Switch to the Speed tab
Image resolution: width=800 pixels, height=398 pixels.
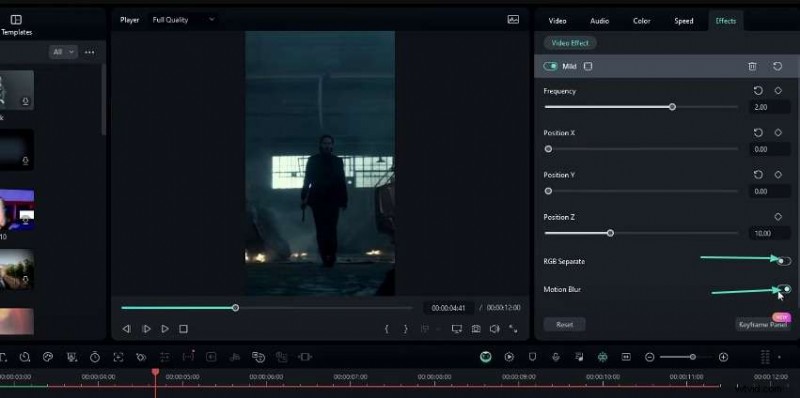pos(684,21)
